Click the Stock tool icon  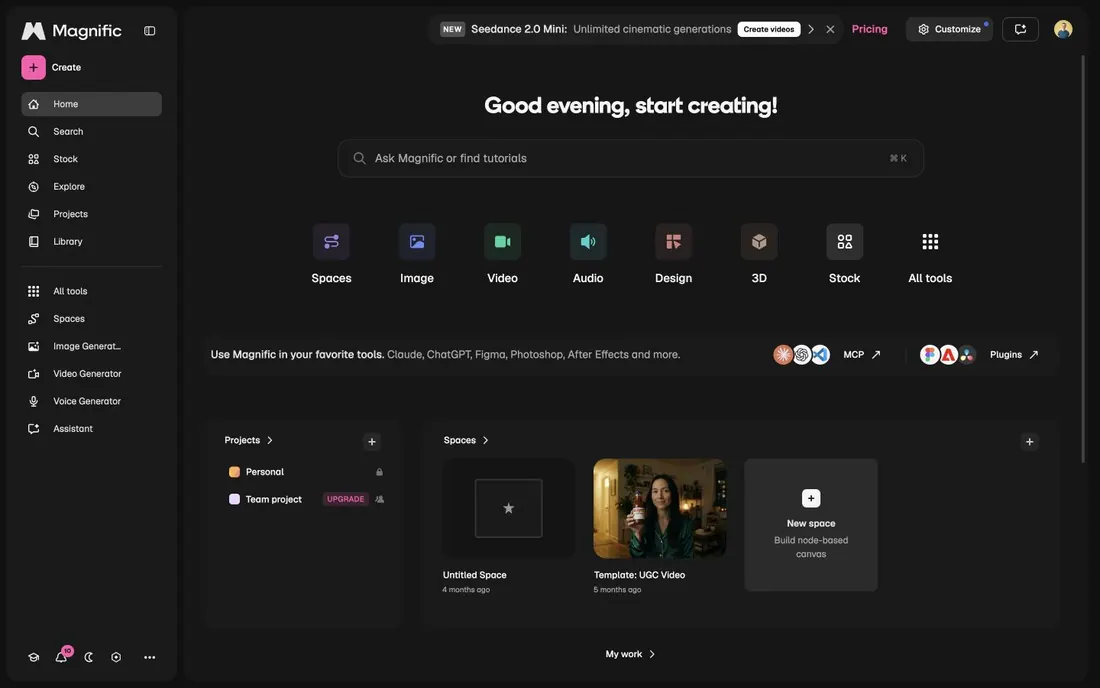pyautogui.click(x=845, y=242)
